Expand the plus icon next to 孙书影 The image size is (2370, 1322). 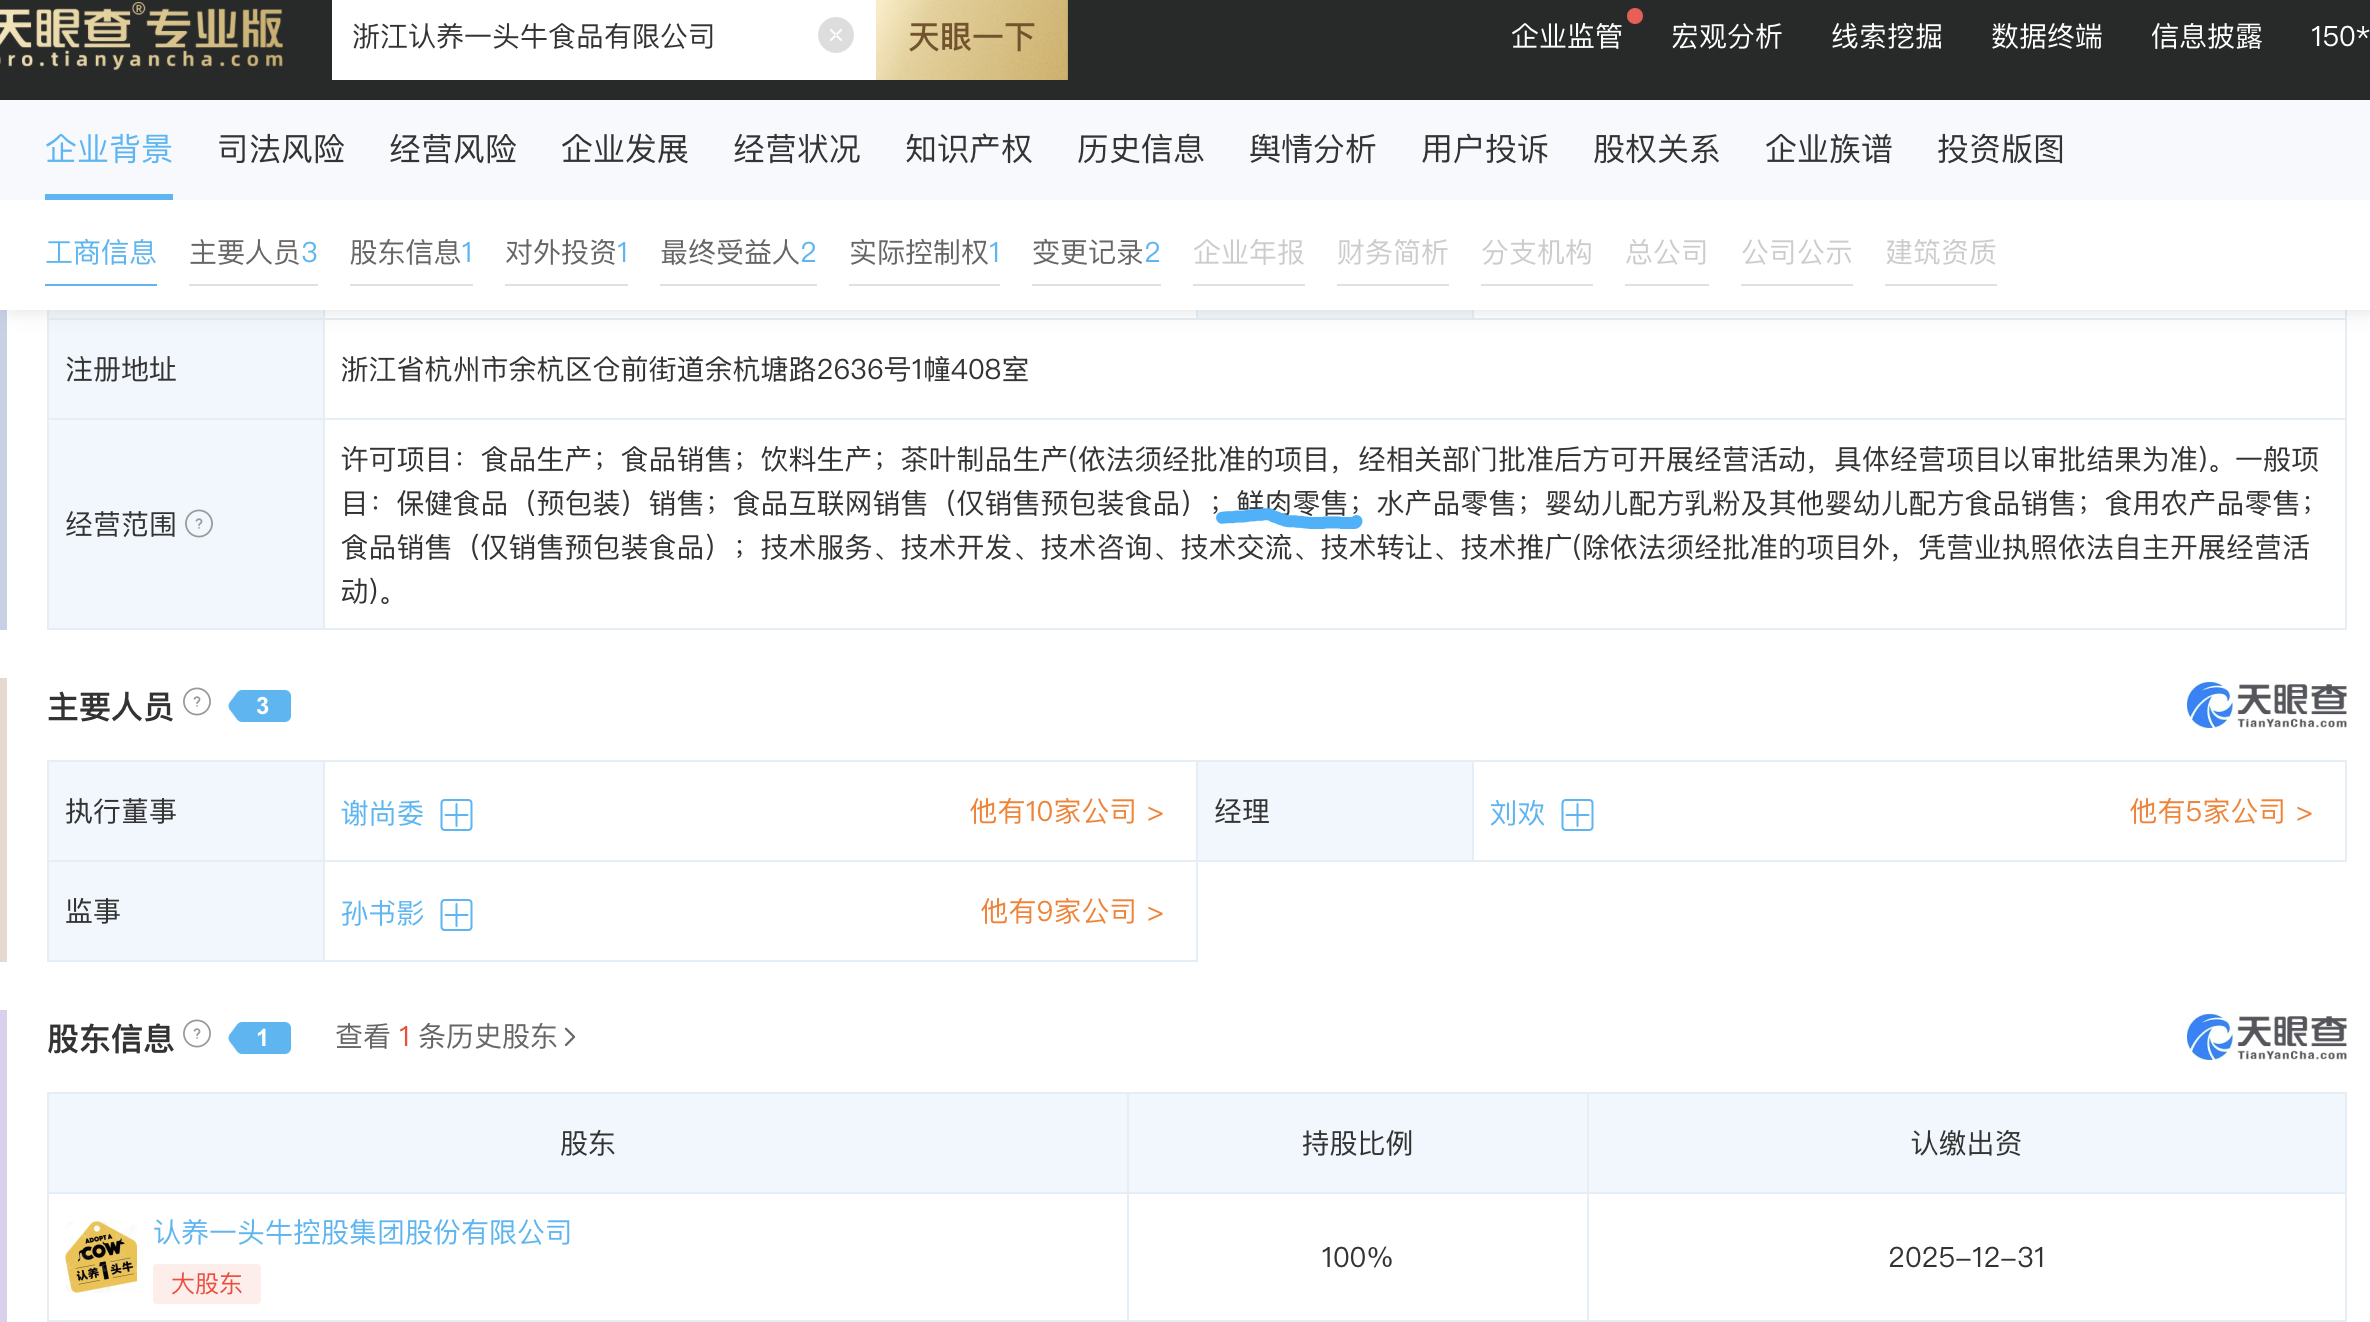pos(456,914)
